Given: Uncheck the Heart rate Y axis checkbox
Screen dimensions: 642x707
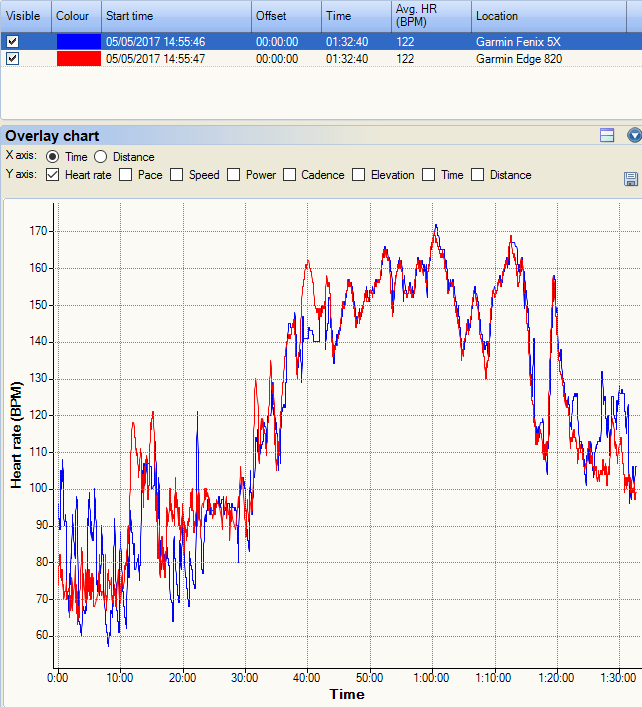Looking at the screenshot, I should [x=53, y=175].
